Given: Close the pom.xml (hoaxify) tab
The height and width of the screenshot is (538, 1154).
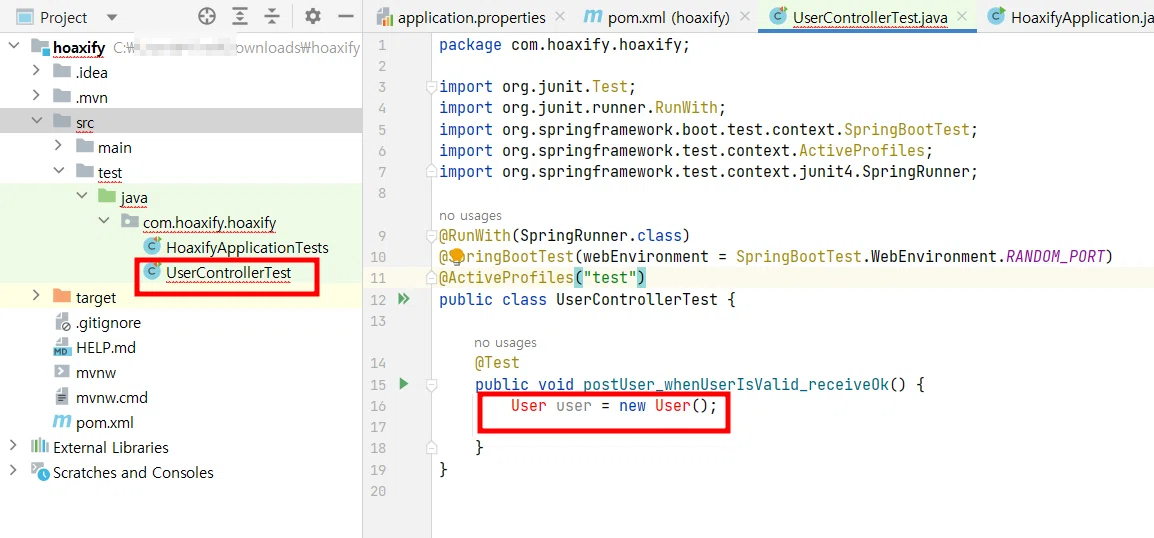Looking at the screenshot, I should tap(745, 16).
